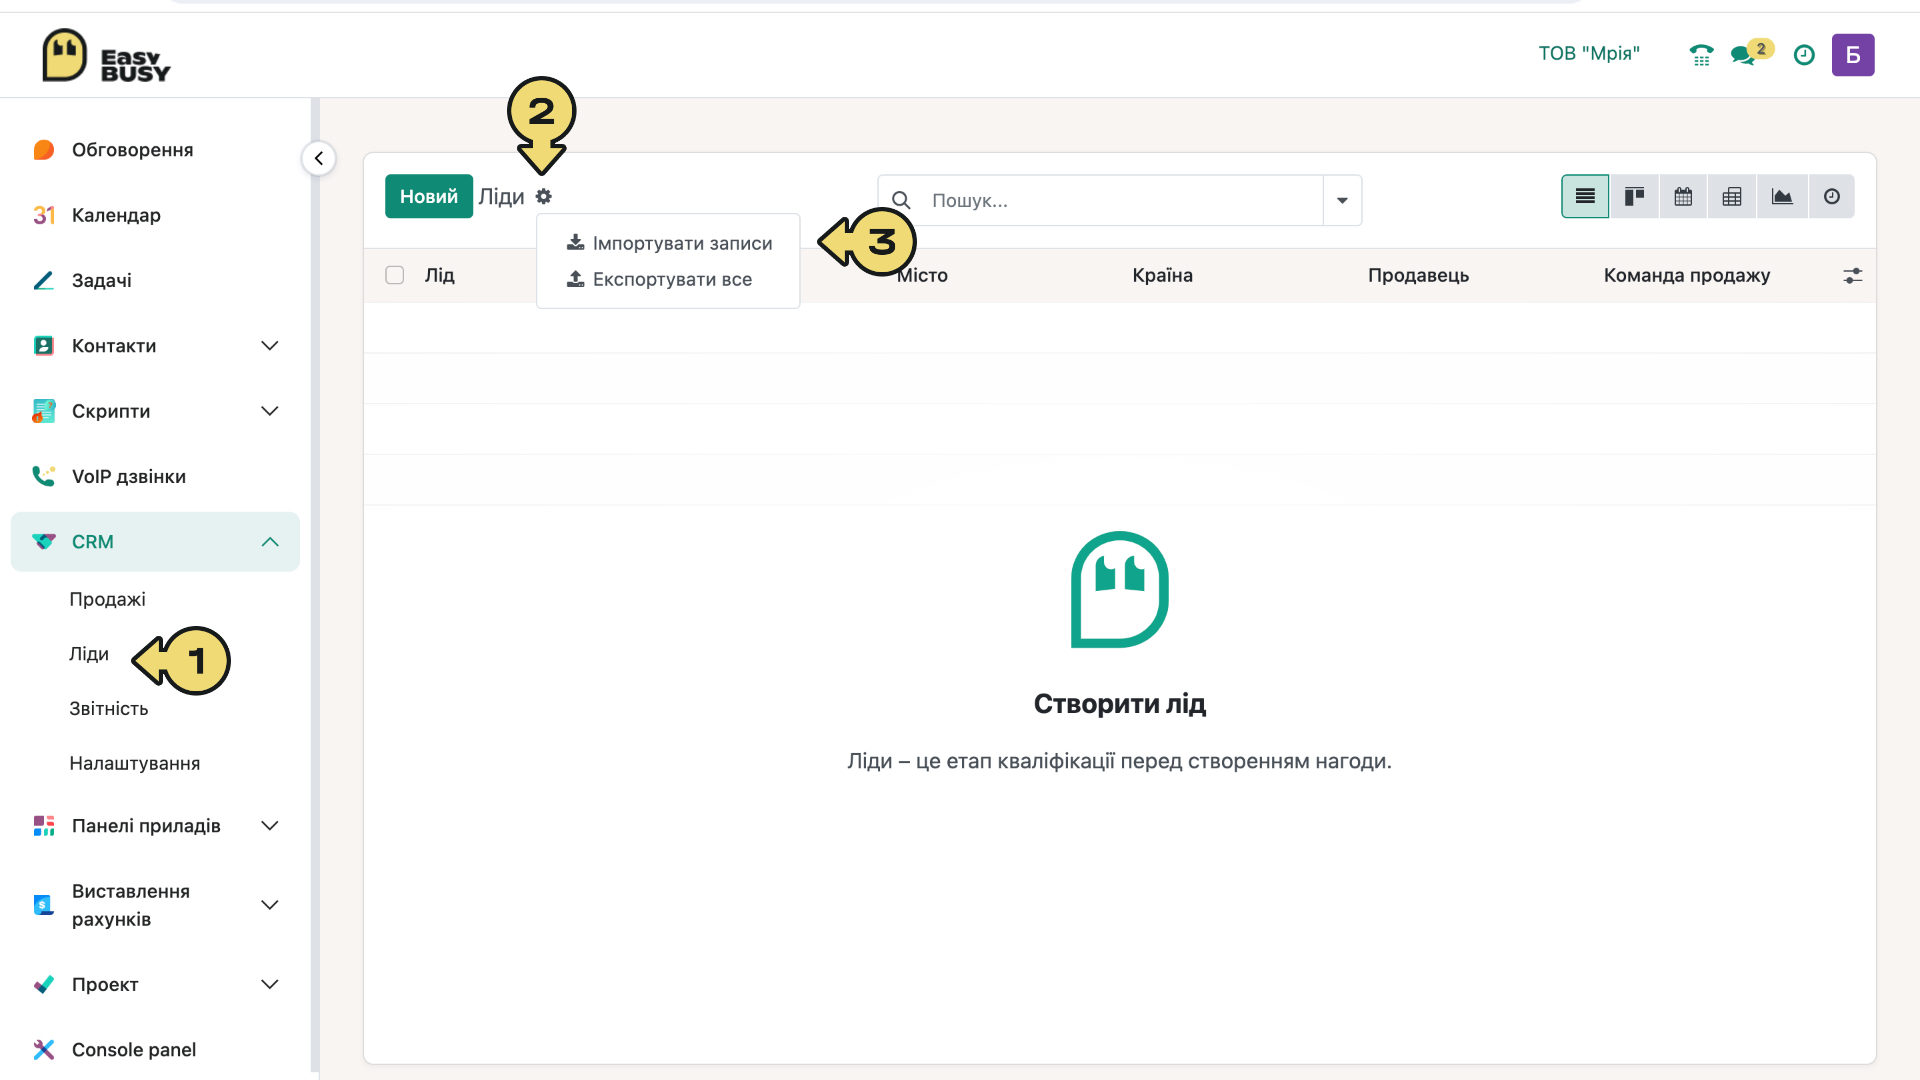
Task: Click the Контакти sidebar icon
Action: point(43,346)
